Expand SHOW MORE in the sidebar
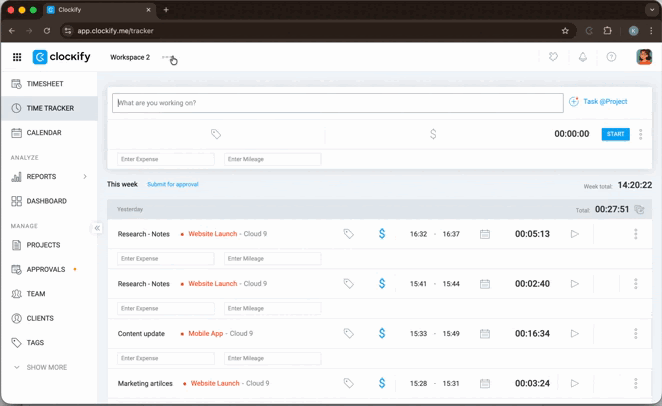The width and height of the screenshot is (662, 406). pos(41,367)
